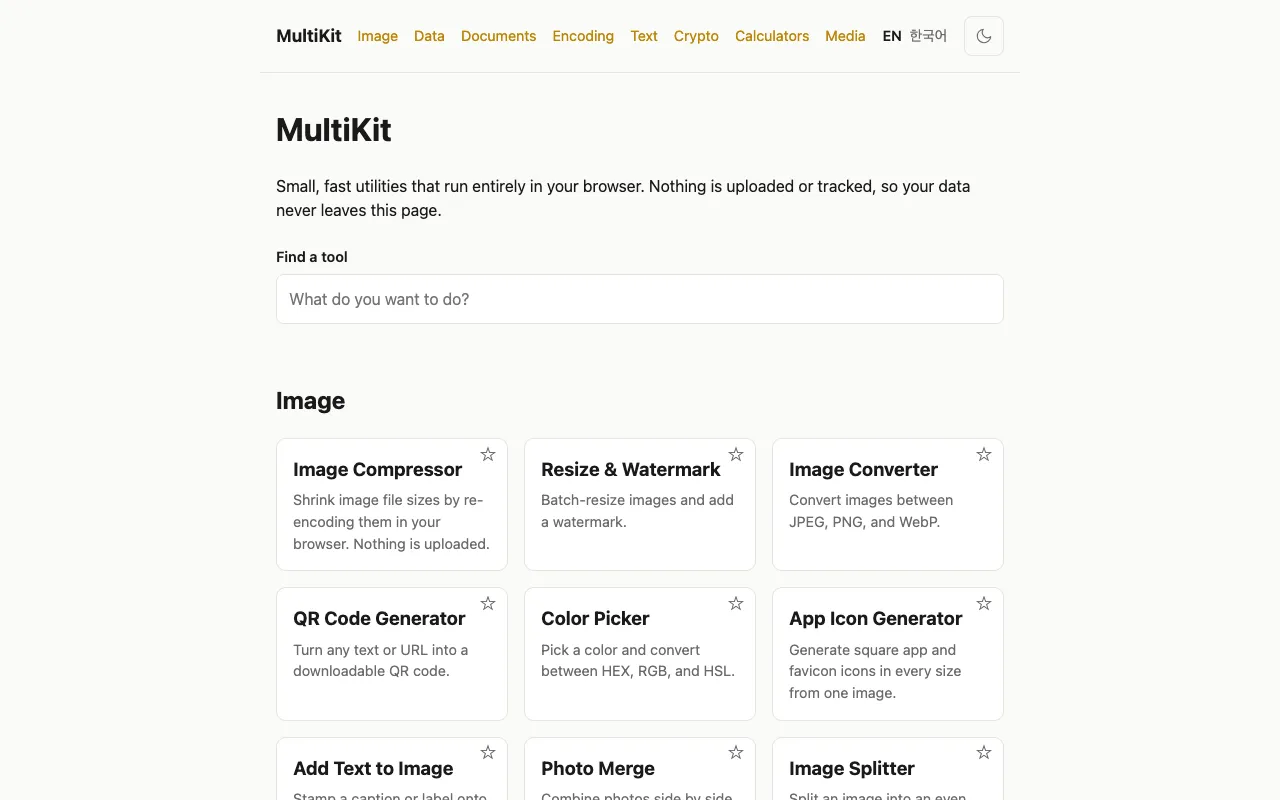Jump to the Text category
This screenshot has height=800, width=1280.
point(644,36)
